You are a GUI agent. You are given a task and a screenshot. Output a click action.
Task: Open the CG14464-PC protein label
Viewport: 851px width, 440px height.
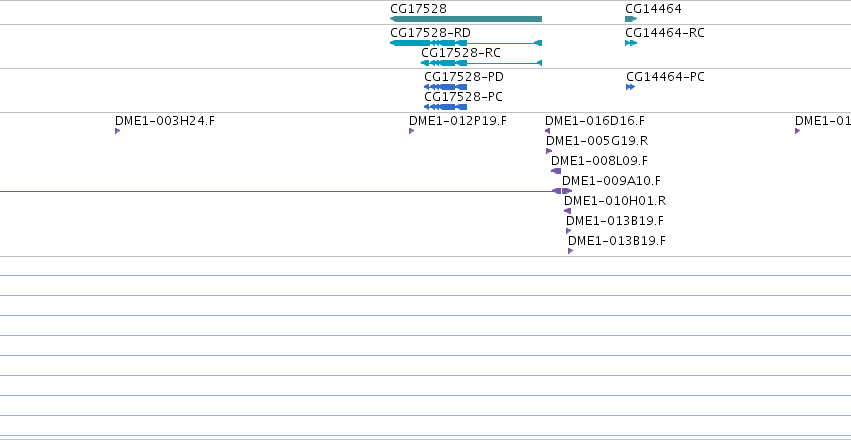coord(665,76)
